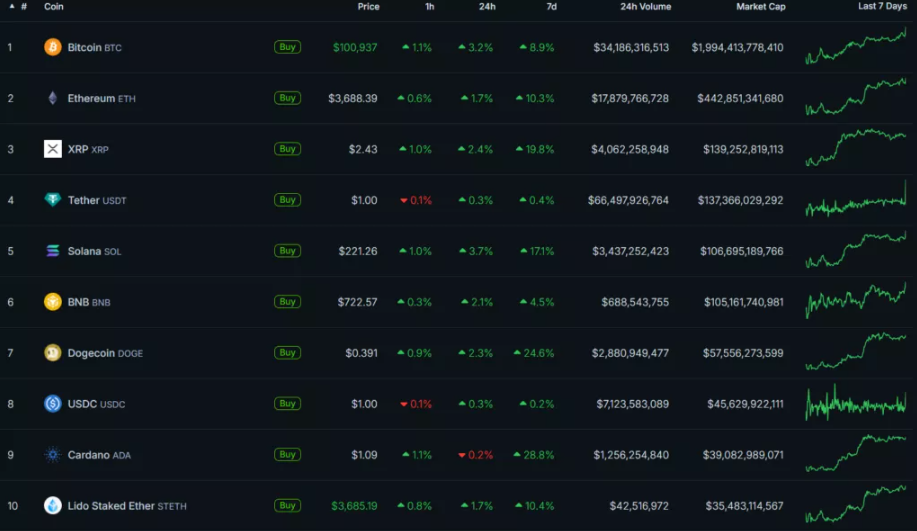Click the Solana logo icon
Image resolution: width=917 pixels, height=531 pixels.
(x=53, y=250)
